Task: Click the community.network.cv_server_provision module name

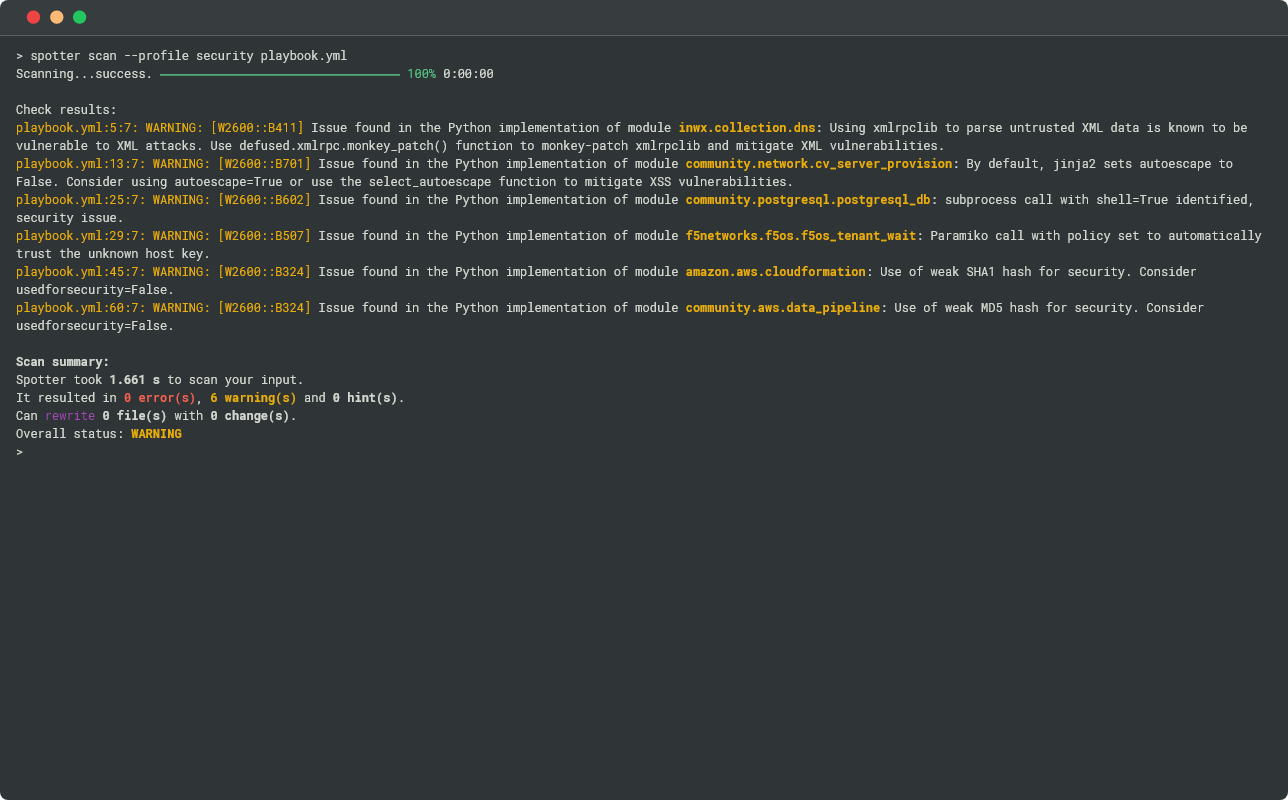Action: (x=818, y=164)
